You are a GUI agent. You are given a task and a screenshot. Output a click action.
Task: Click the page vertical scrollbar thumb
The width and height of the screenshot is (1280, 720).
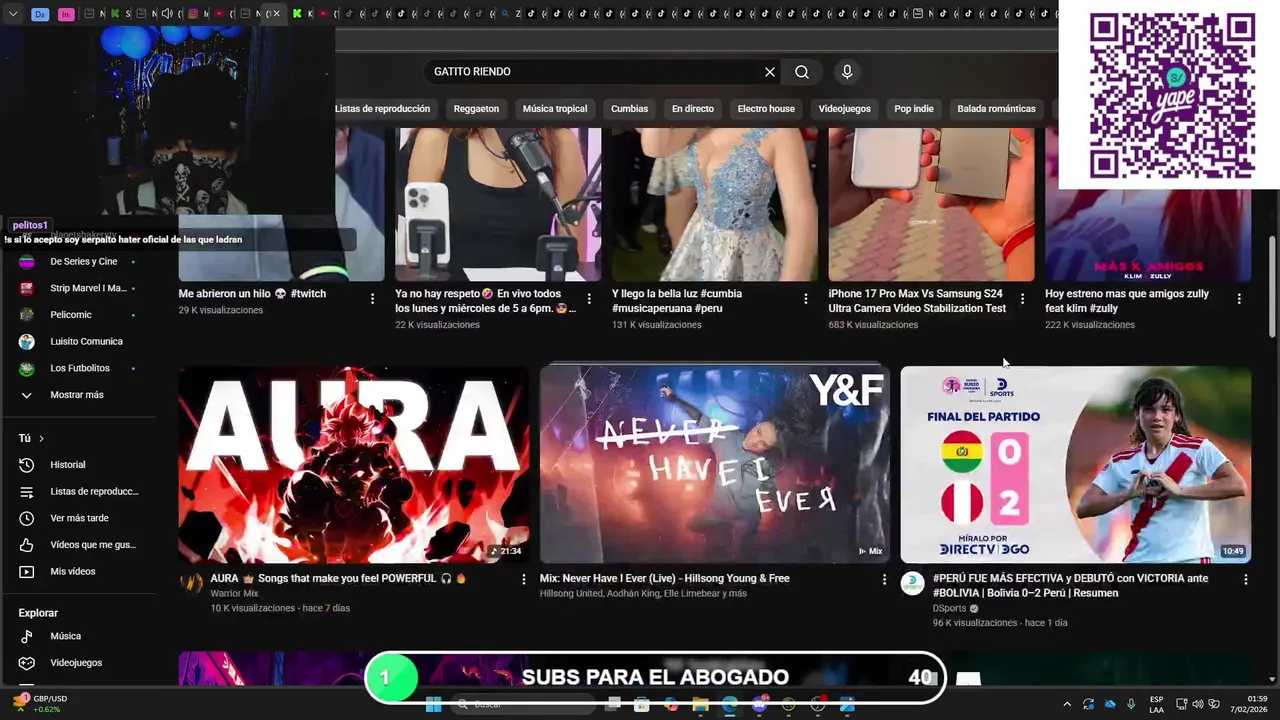click(x=1272, y=287)
